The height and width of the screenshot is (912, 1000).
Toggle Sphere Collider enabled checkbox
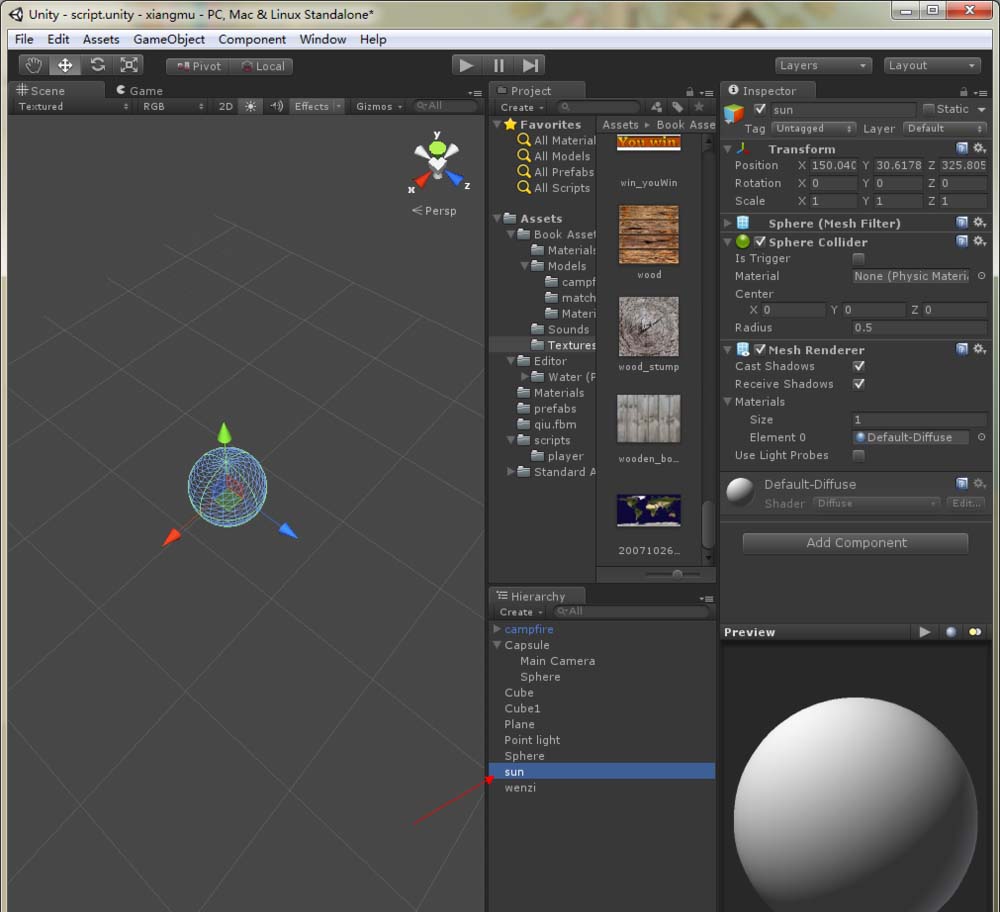[760, 242]
